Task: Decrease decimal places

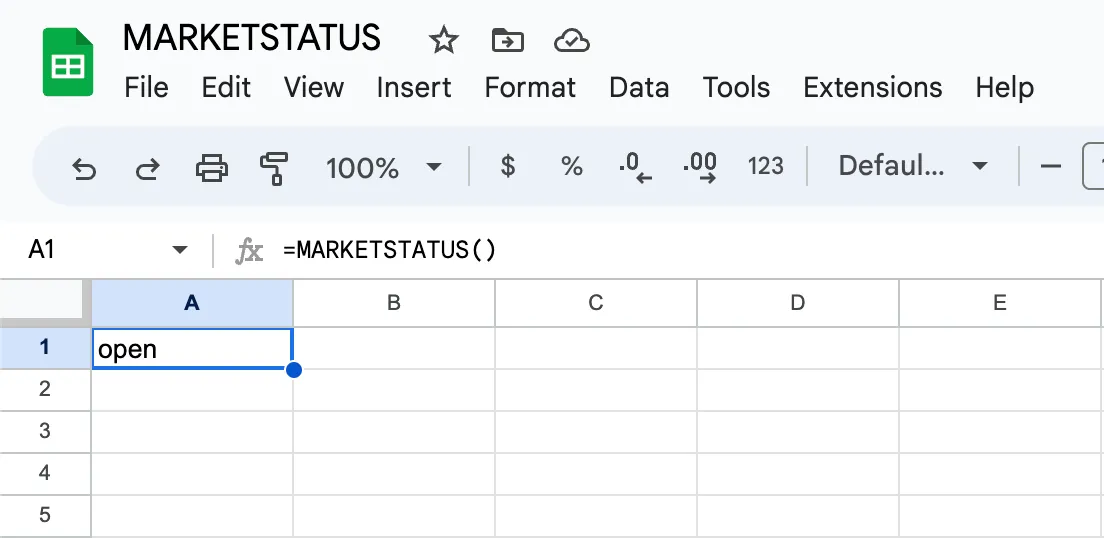Action: point(635,168)
